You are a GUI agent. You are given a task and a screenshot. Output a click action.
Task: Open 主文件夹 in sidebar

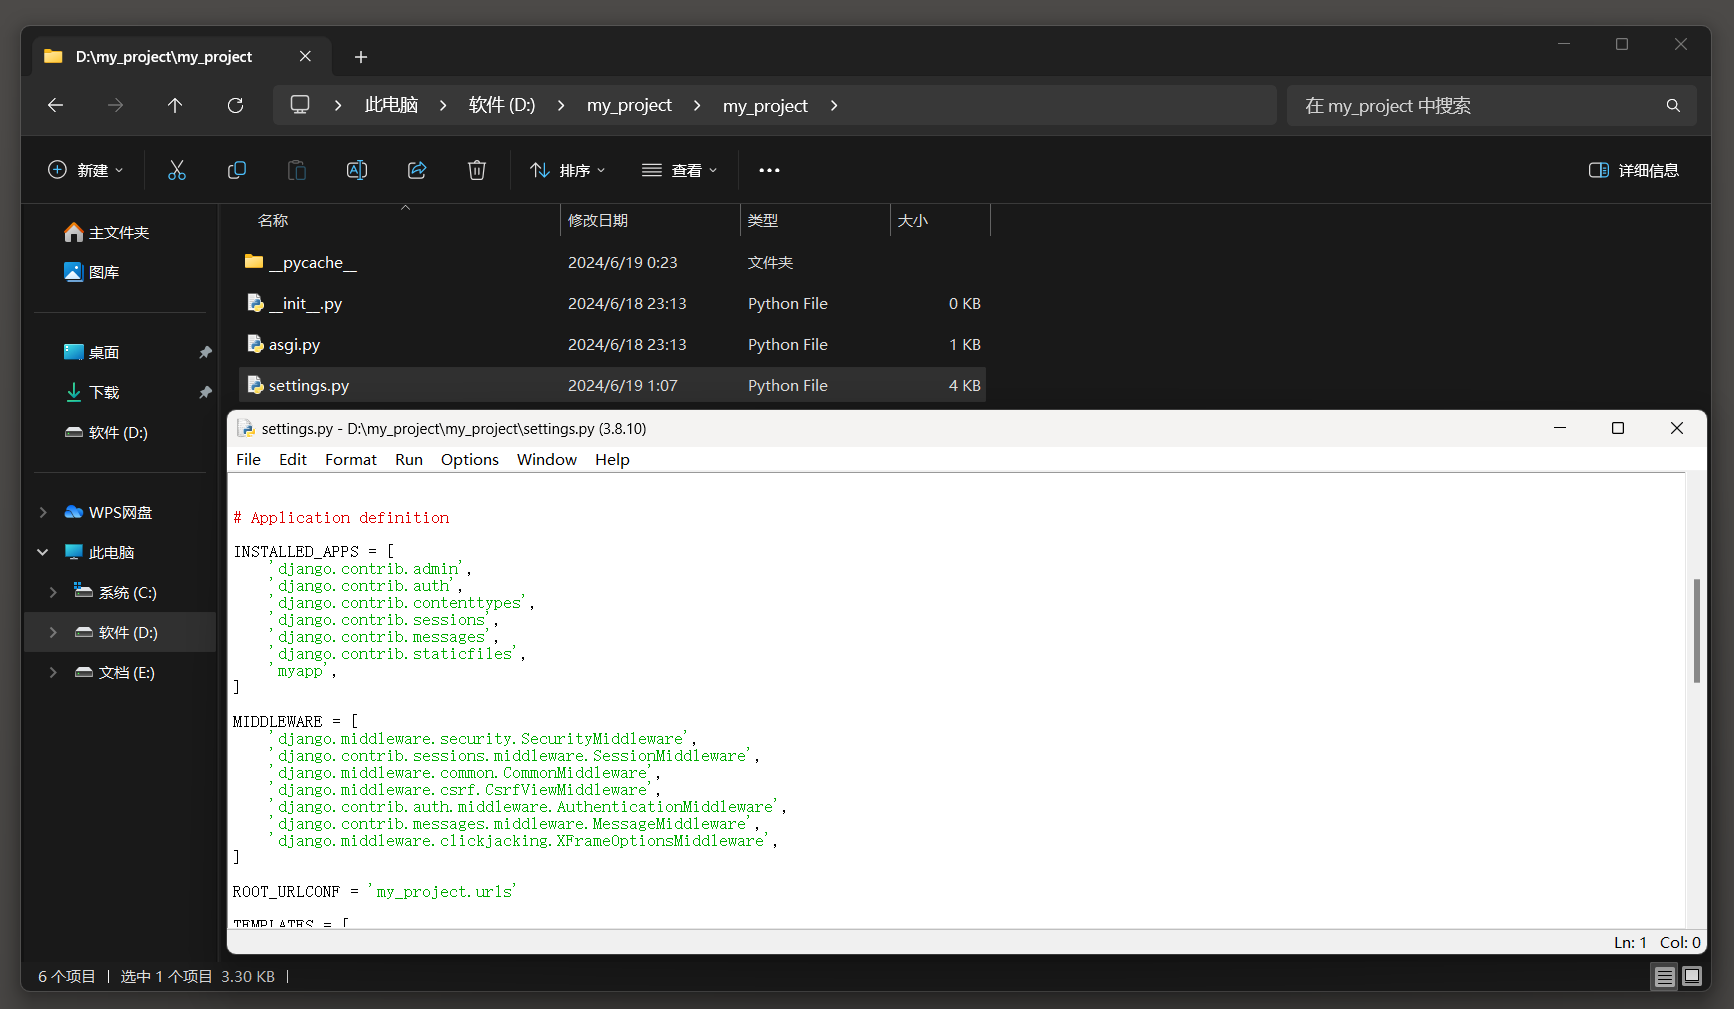pos(107,232)
